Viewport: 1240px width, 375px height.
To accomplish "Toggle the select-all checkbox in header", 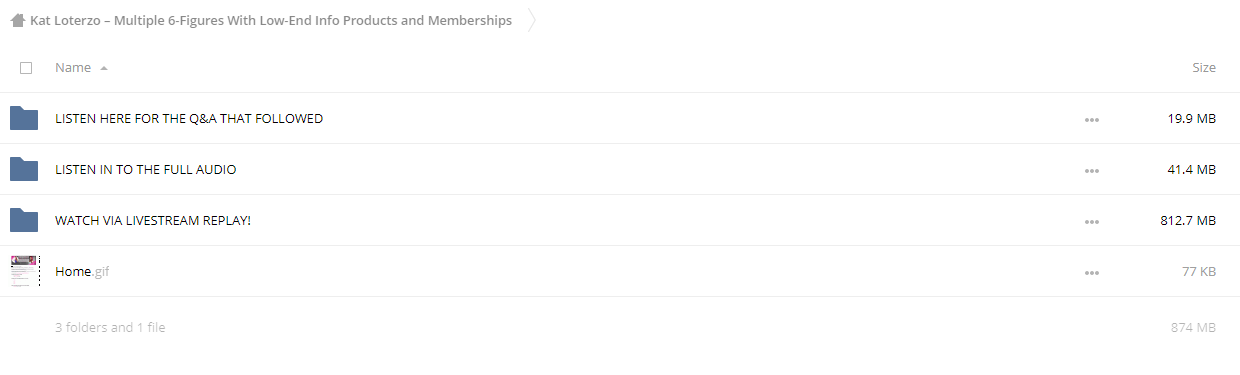I will coord(26,68).
